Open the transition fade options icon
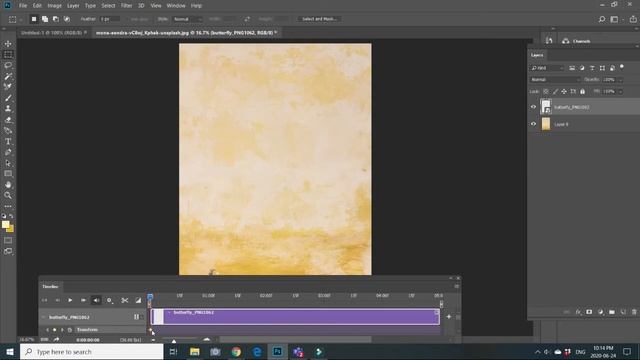640x360 pixels. point(138,300)
